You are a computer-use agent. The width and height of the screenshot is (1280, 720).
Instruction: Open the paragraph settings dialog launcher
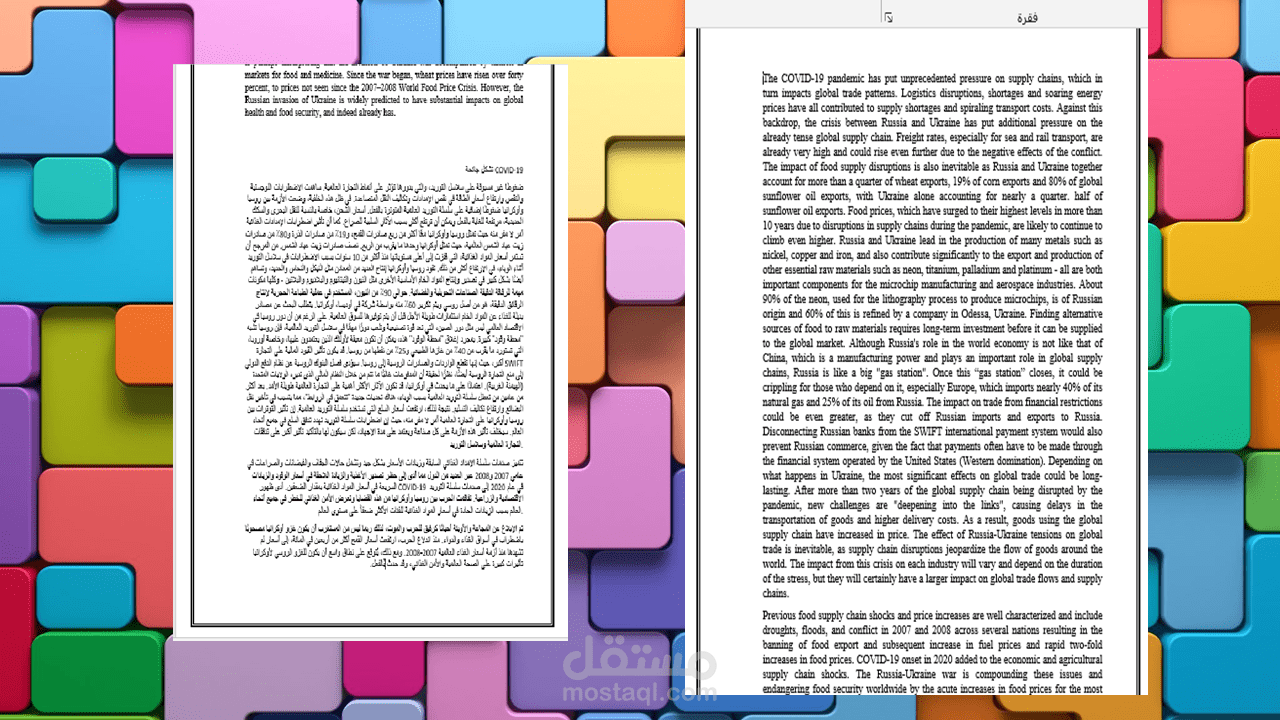(x=889, y=18)
